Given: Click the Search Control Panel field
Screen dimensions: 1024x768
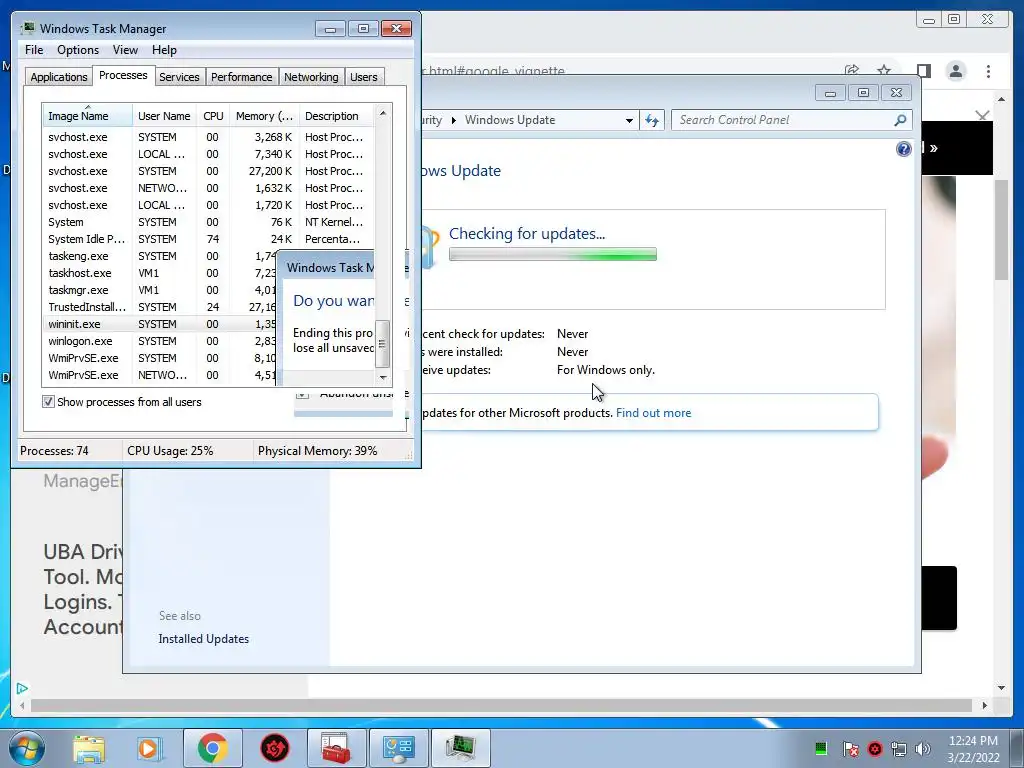Looking at the screenshot, I should (x=784, y=120).
